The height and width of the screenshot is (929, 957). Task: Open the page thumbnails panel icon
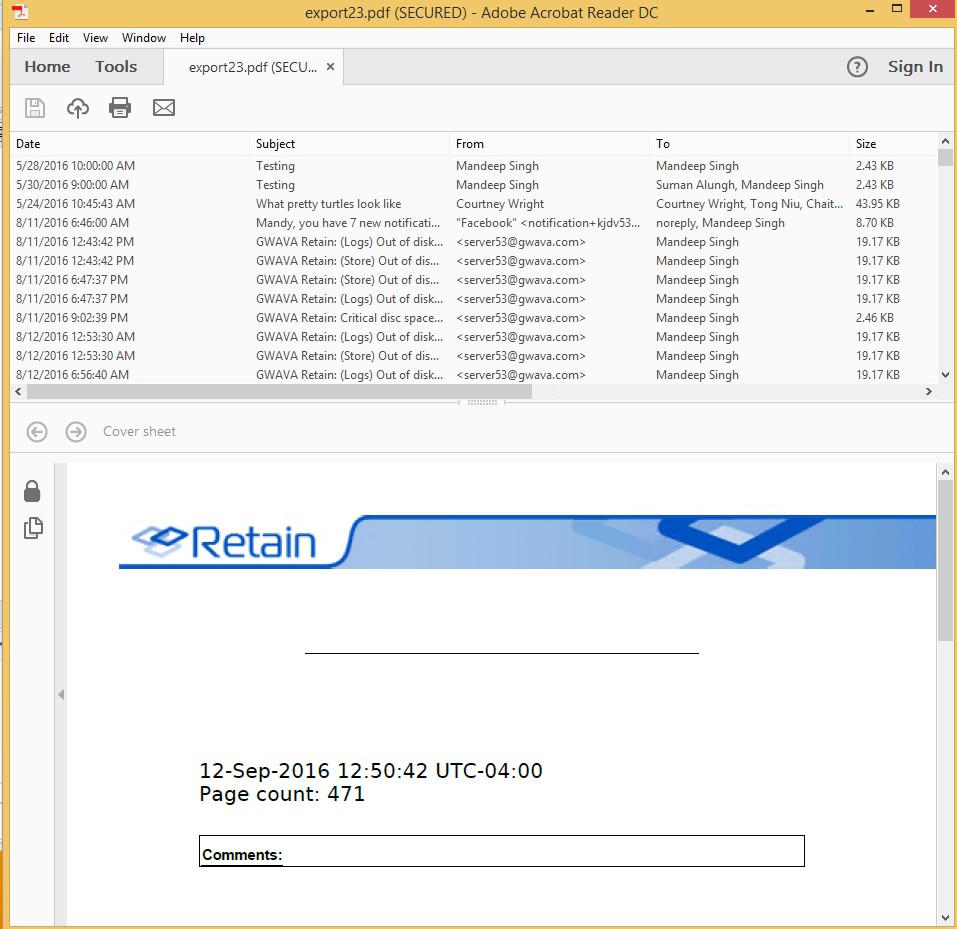click(33, 528)
